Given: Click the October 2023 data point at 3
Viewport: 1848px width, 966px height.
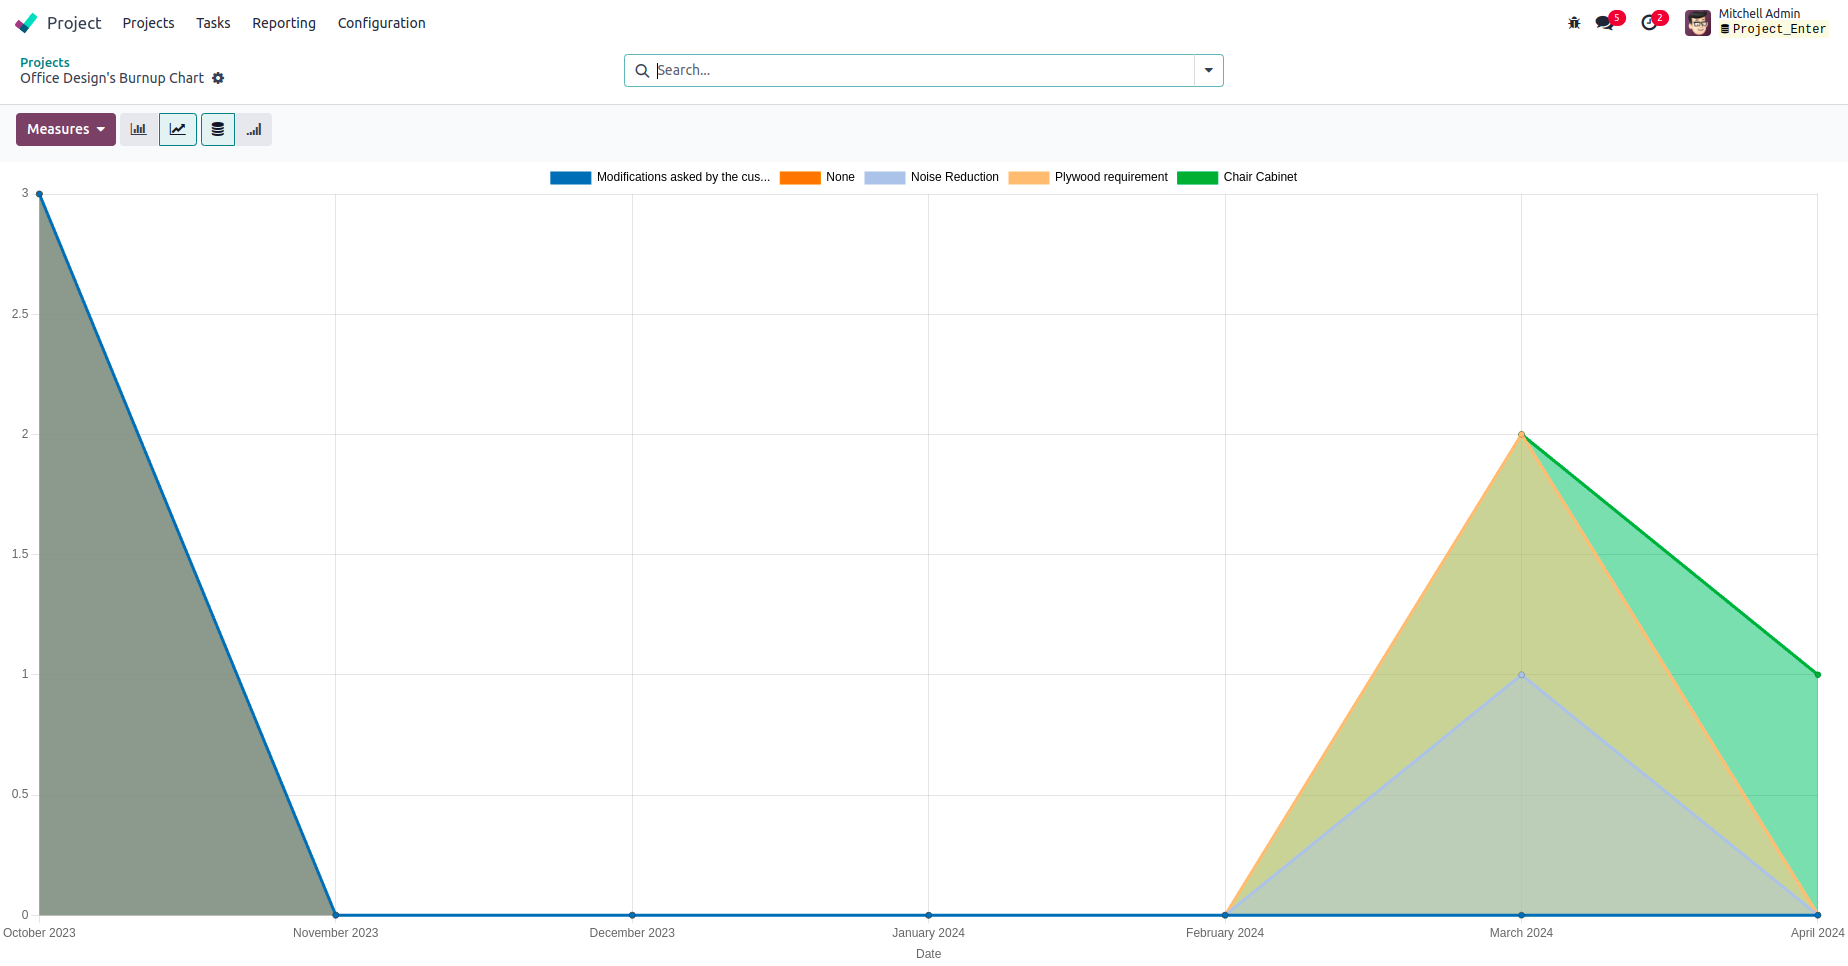Looking at the screenshot, I should (39, 194).
